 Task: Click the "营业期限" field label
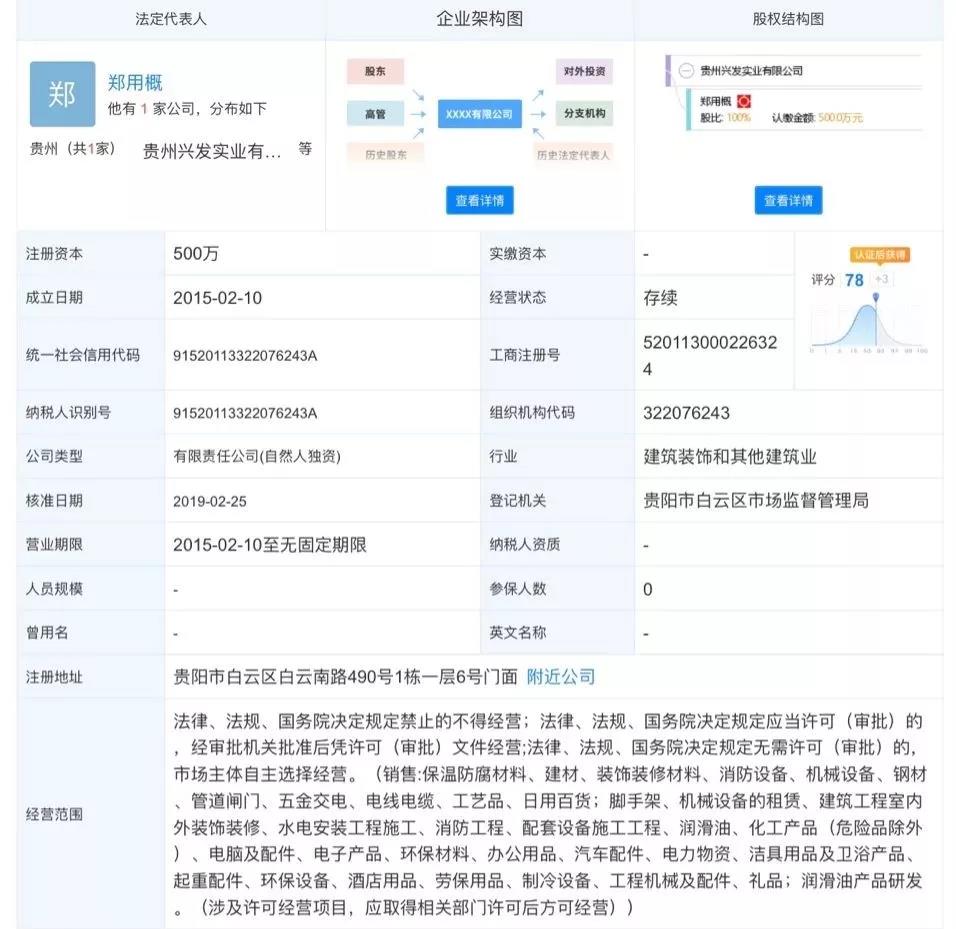tap(54, 544)
